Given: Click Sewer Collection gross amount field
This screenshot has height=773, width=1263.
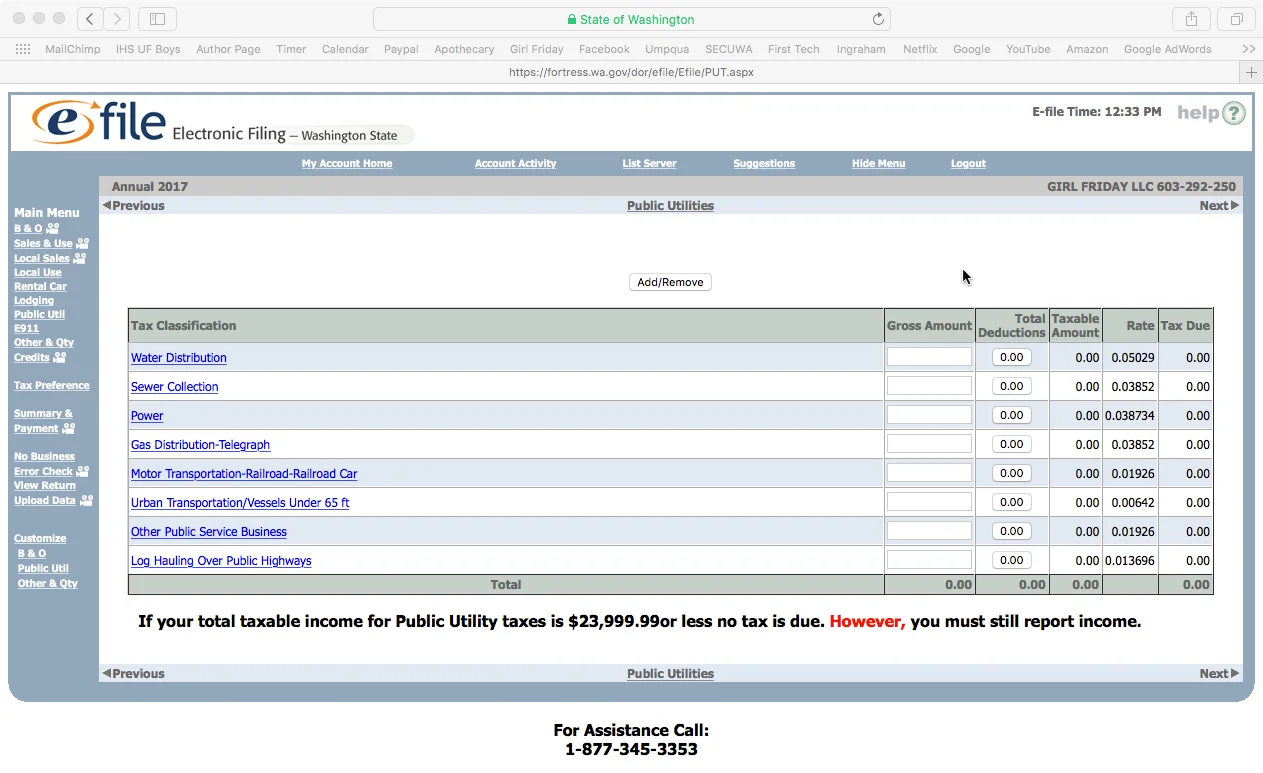Looking at the screenshot, I should click(x=929, y=386).
